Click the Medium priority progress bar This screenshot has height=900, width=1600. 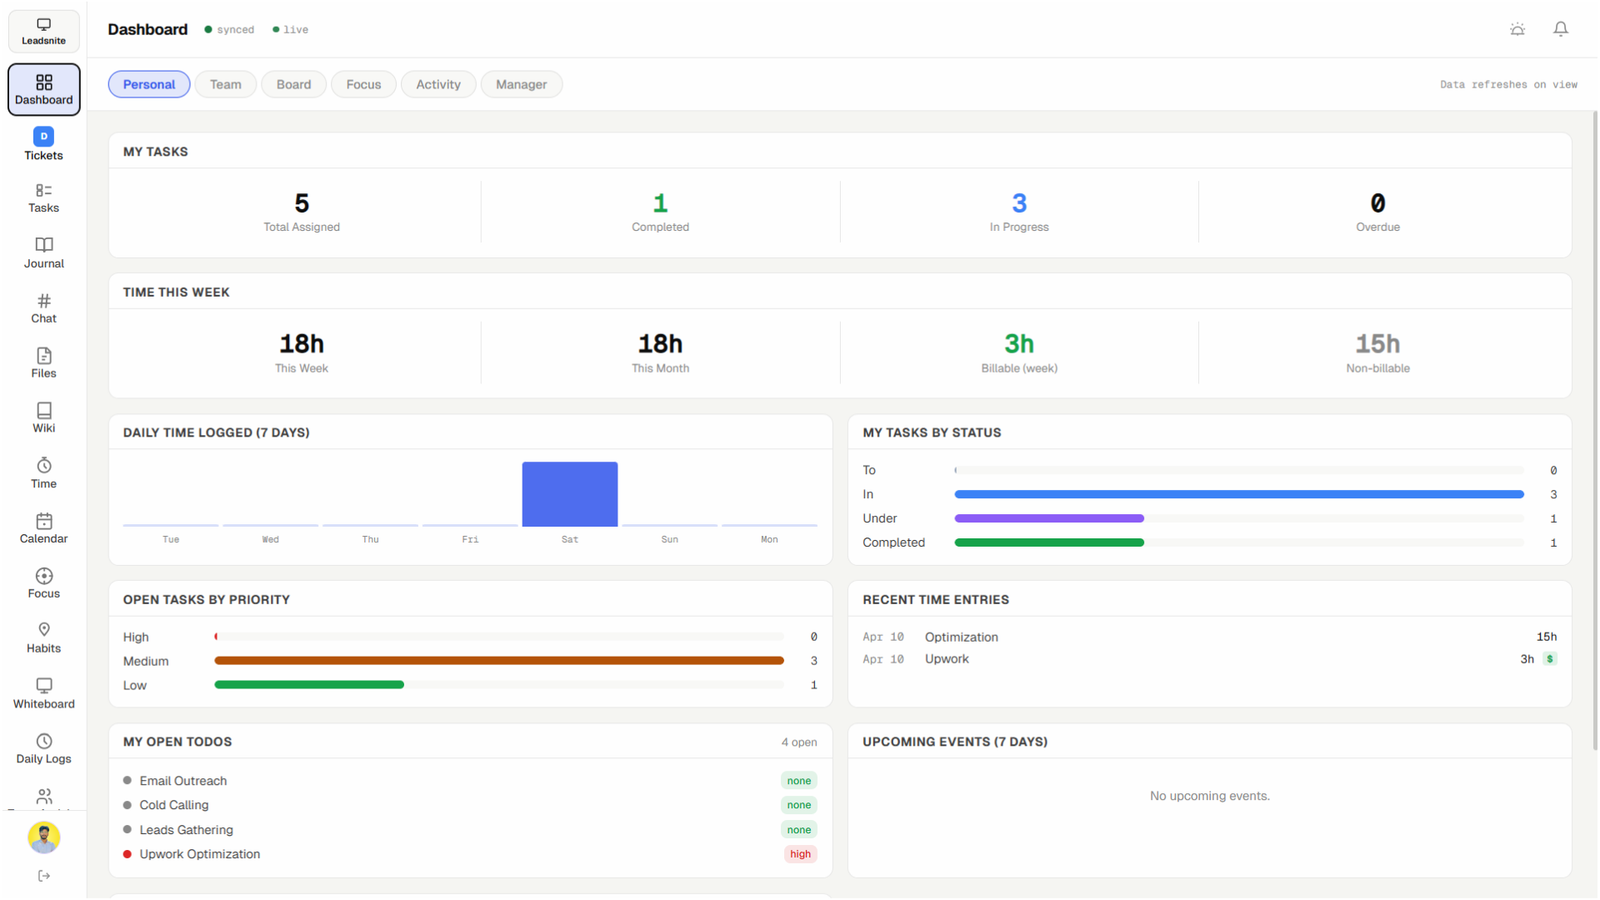(498, 661)
